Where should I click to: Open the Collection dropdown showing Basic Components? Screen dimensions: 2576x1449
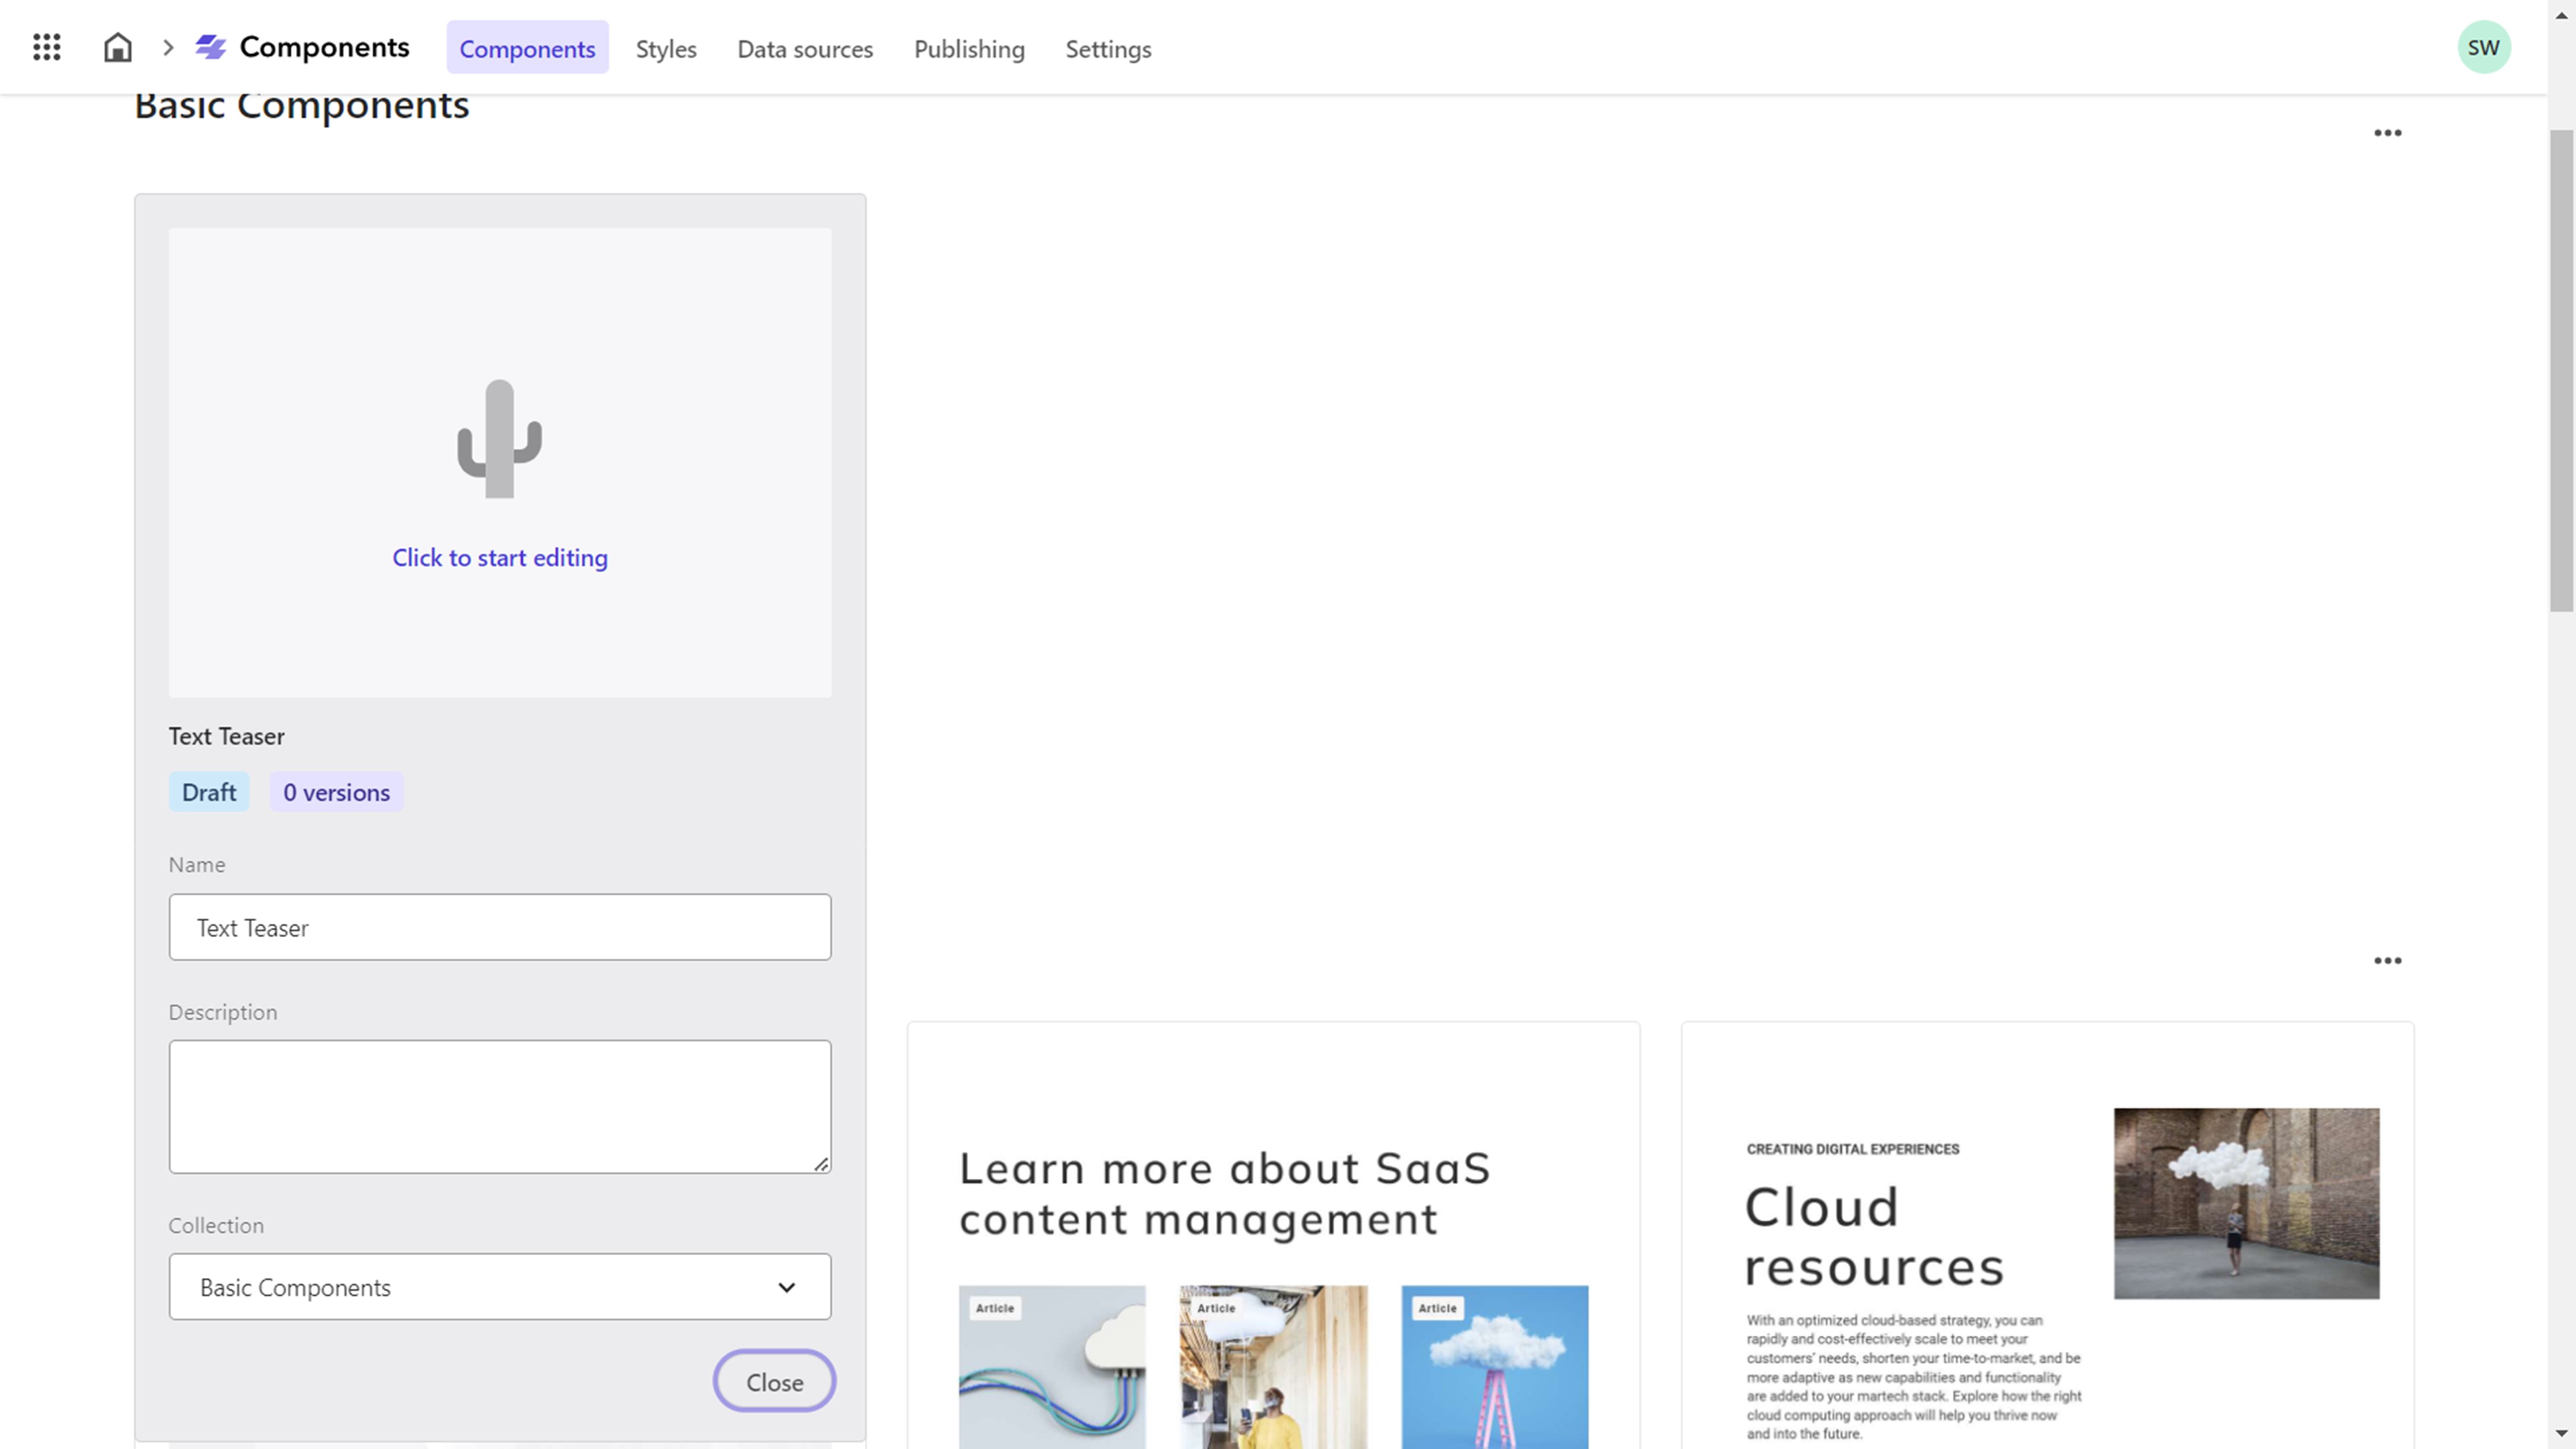point(499,1286)
